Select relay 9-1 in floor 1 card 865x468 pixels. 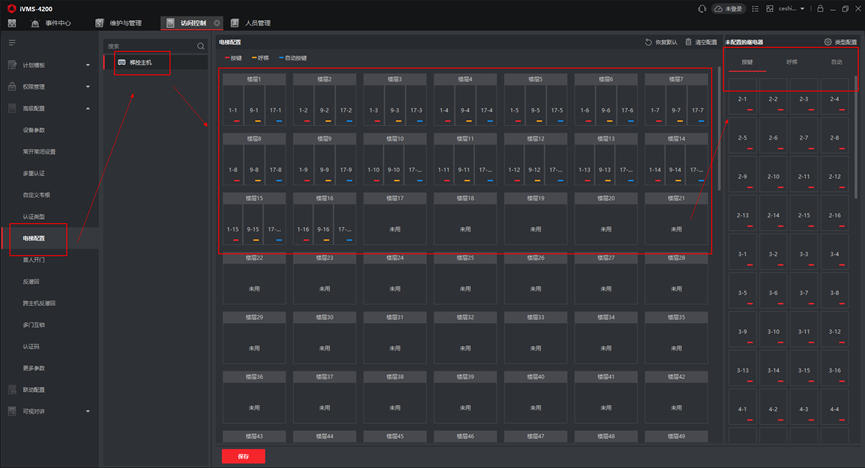click(x=254, y=105)
